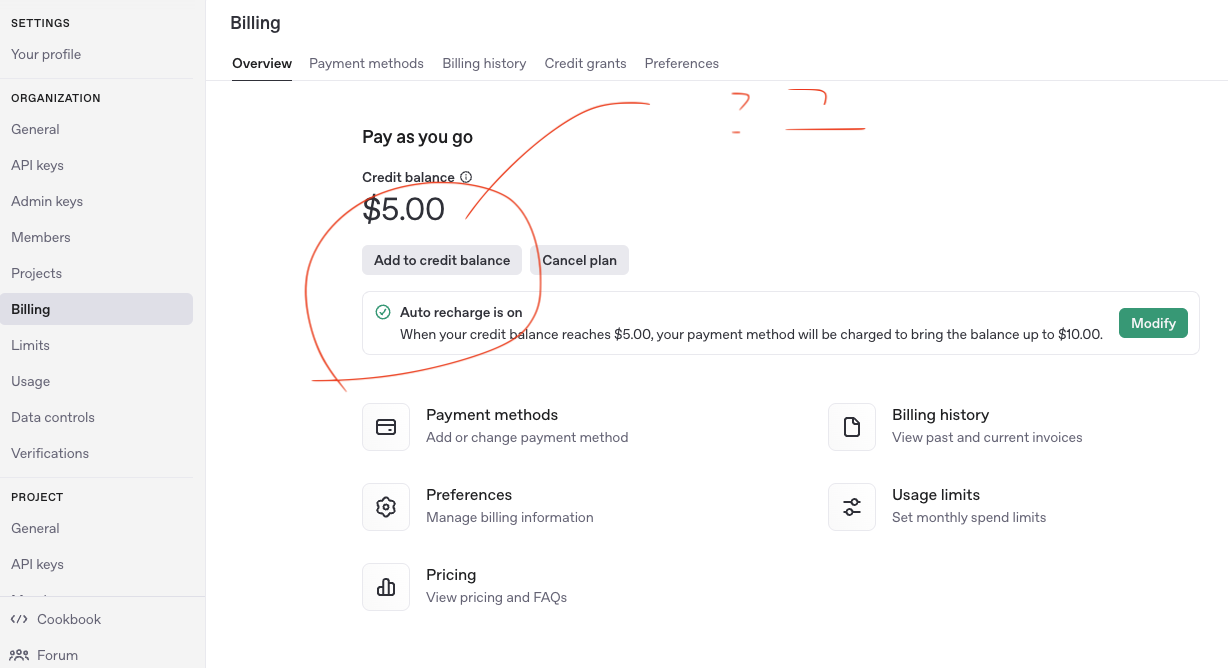
Task: Click the Payment methods card icon
Action: pos(386,427)
